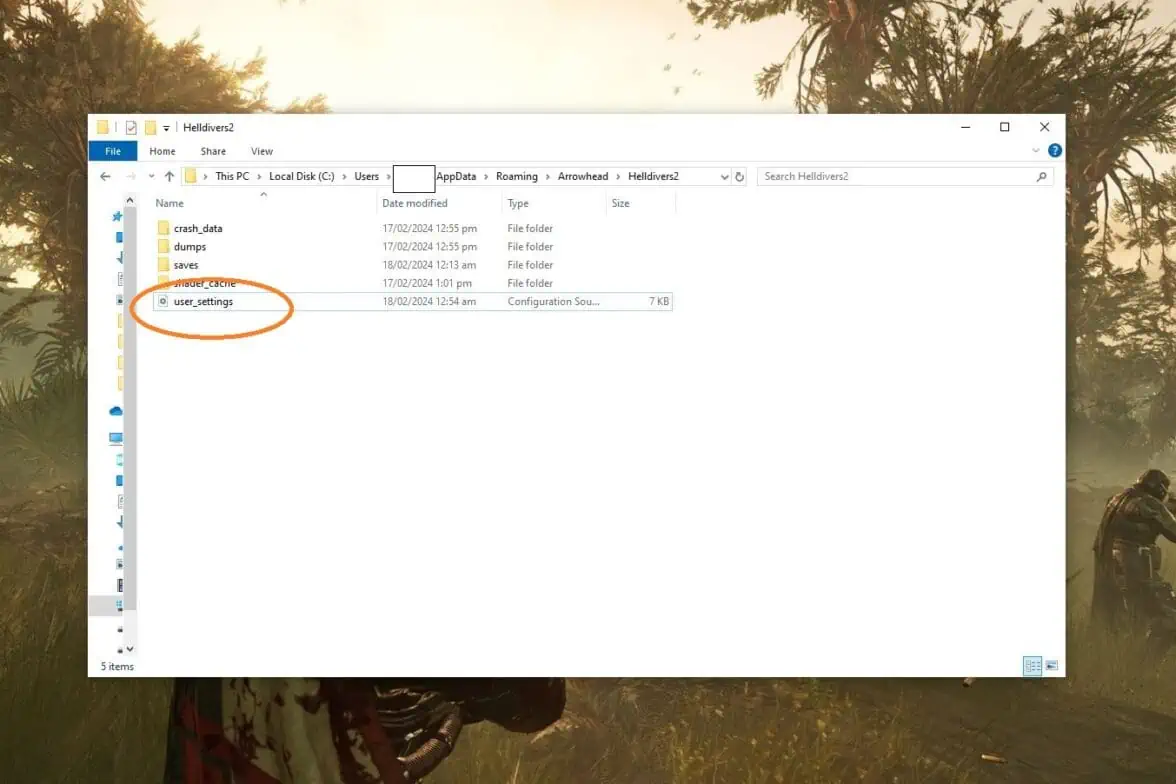Click the user_settings date 18/02/2024 12:54 am
This screenshot has width=1176, height=784.
[429, 302]
